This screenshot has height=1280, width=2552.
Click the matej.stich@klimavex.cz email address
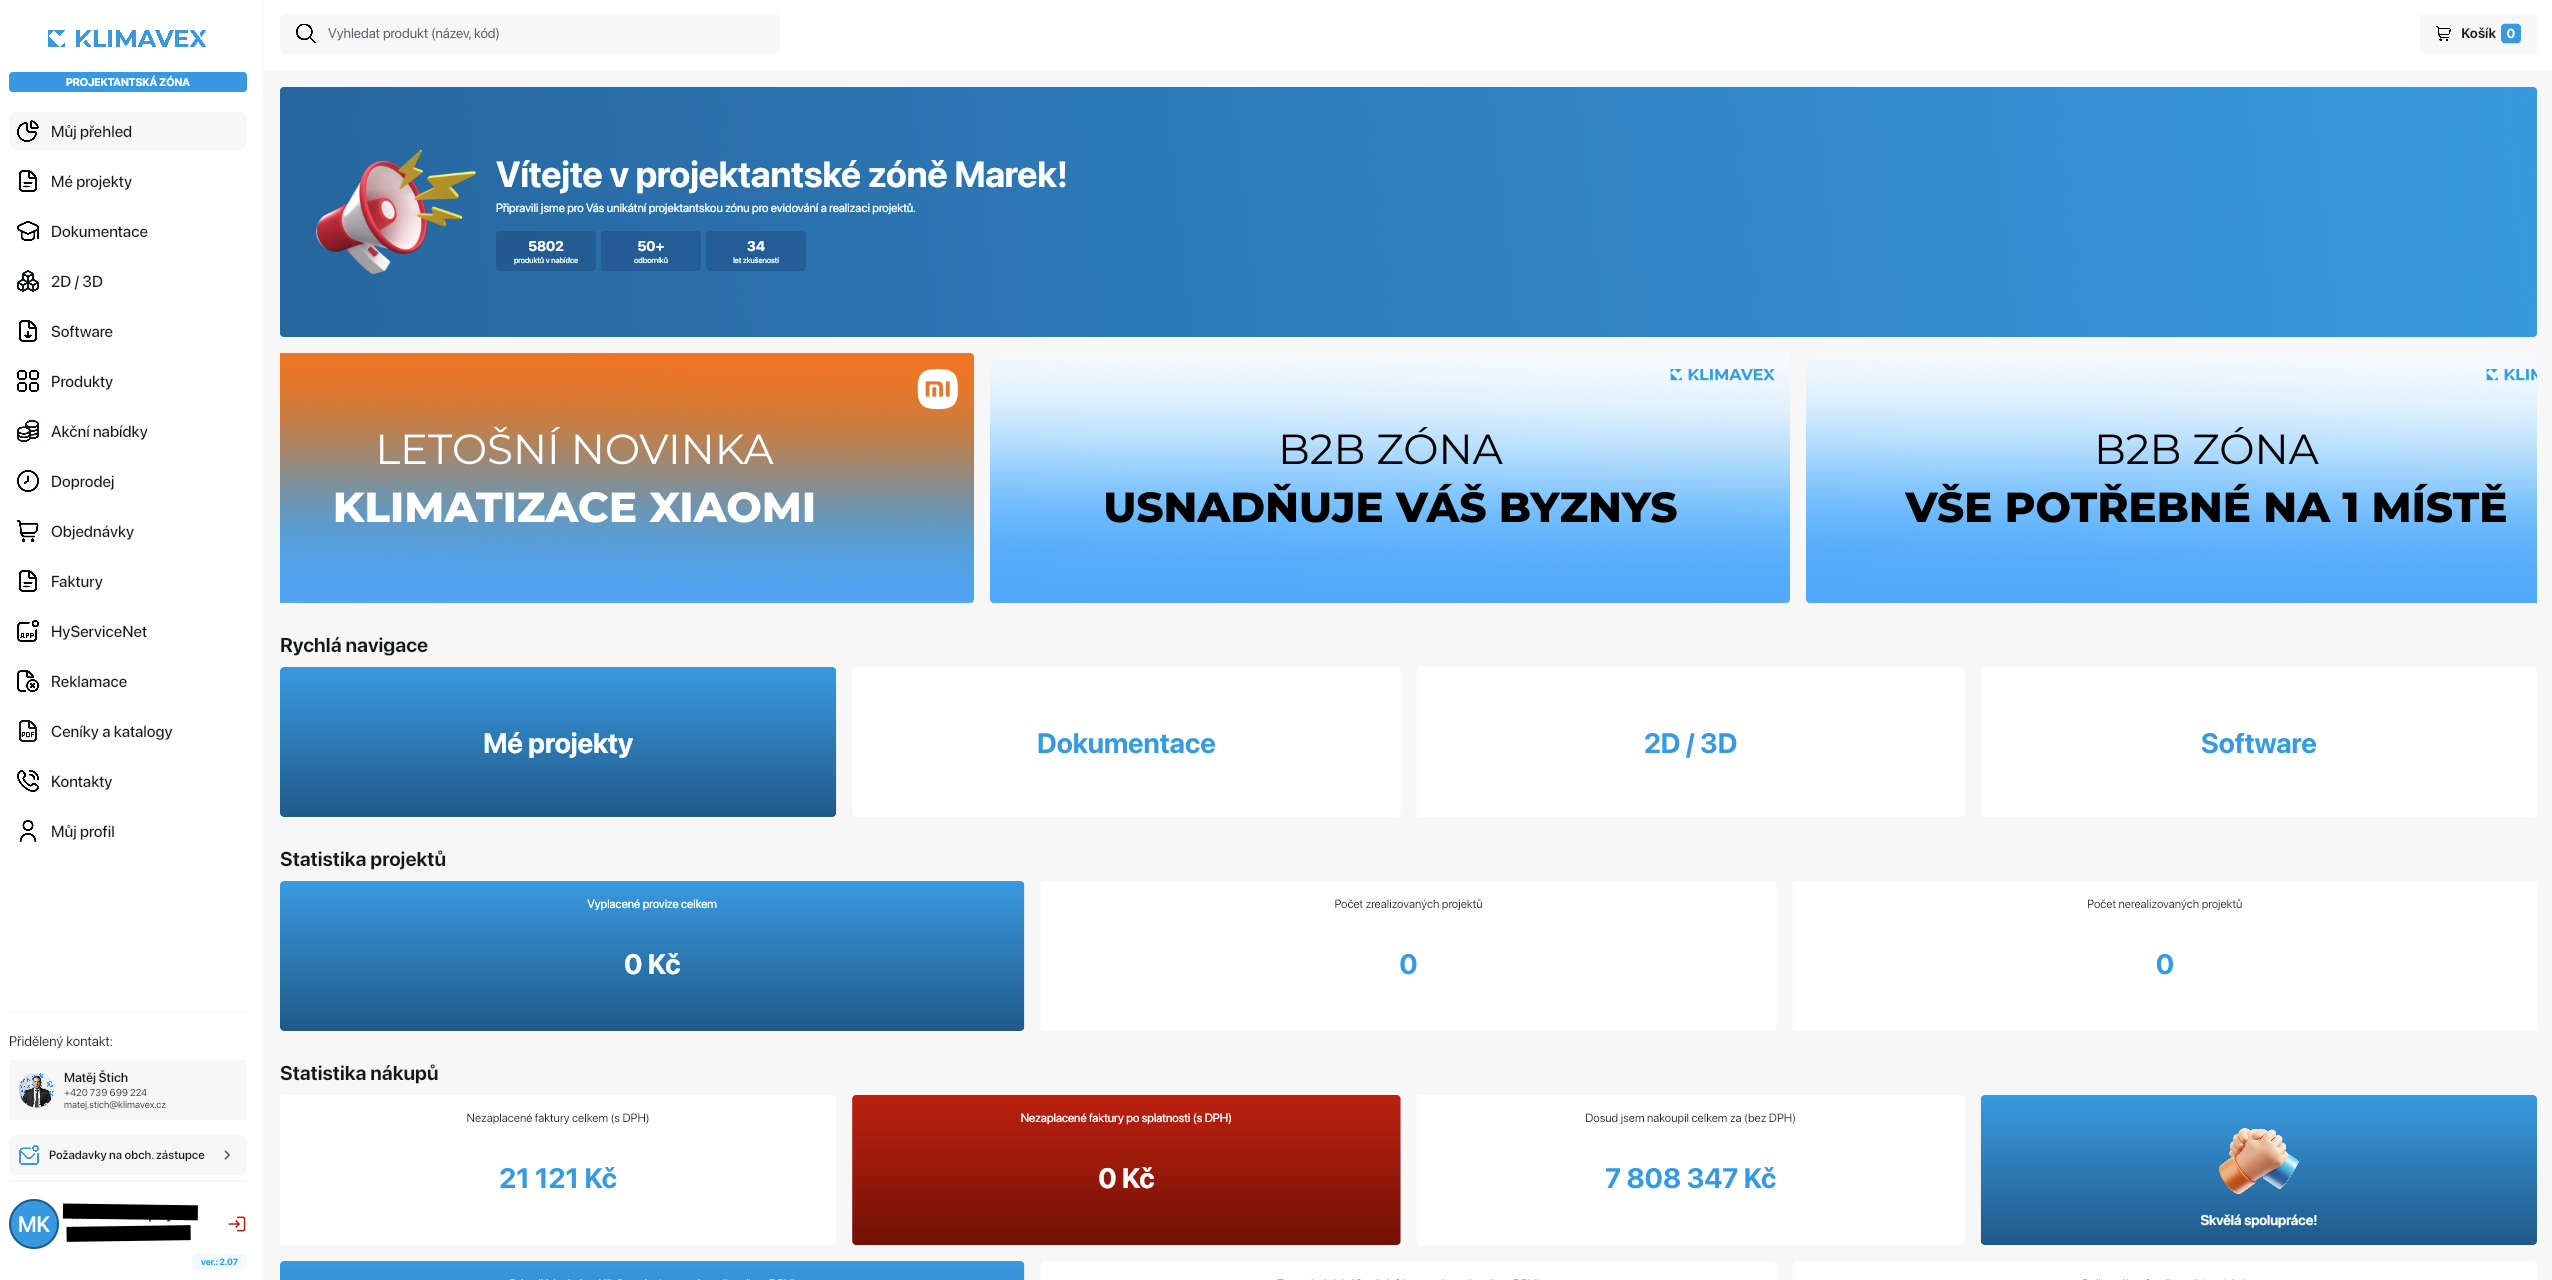[x=115, y=1105]
